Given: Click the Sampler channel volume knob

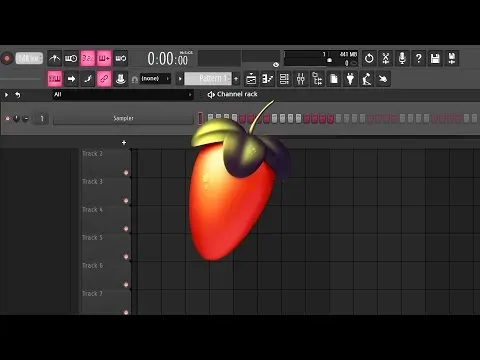Looking at the screenshot, I should pyautogui.click(x=25, y=118).
